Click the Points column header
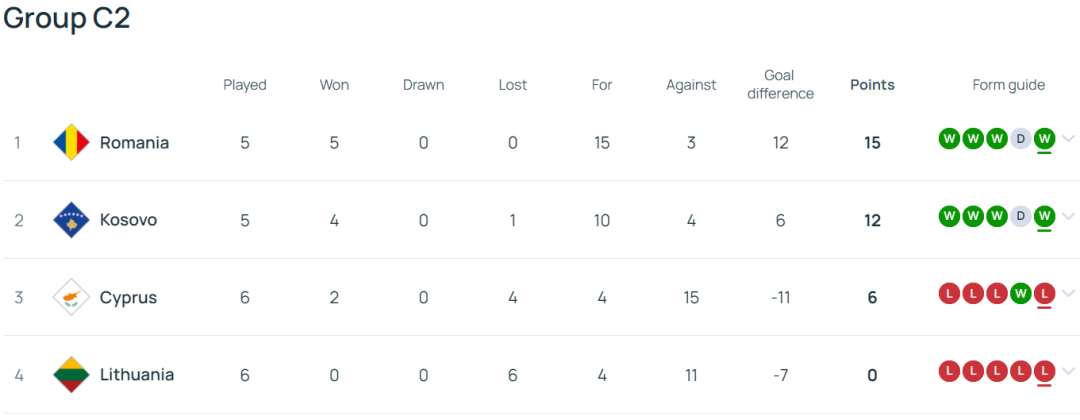Viewport: 1080px width, 420px height. click(x=872, y=85)
